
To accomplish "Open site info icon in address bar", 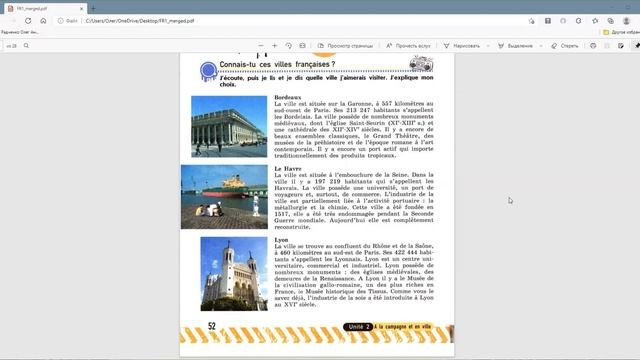I will pyautogui.click(x=60, y=21).
